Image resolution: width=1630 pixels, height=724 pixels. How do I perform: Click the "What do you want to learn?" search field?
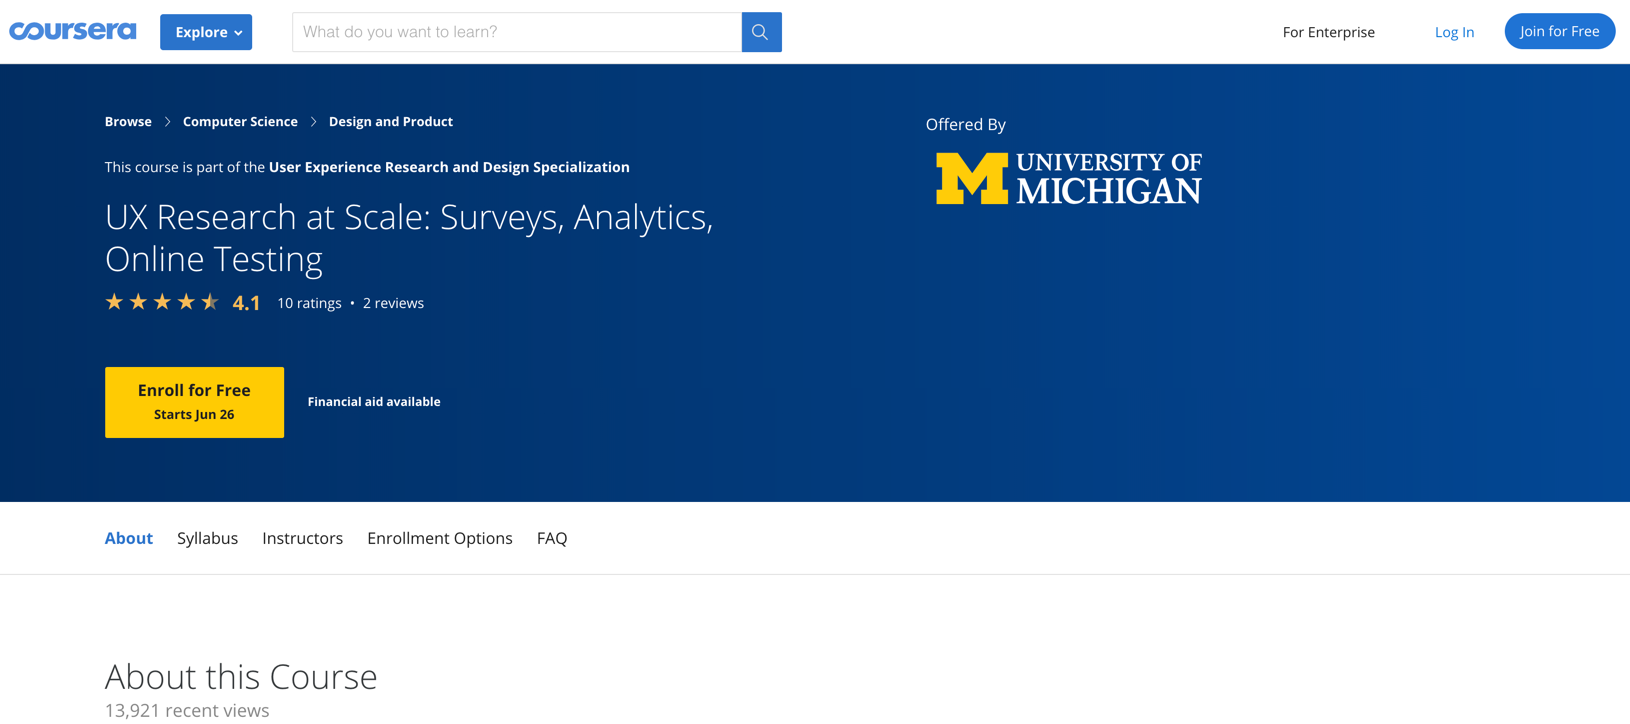[x=517, y=32]
